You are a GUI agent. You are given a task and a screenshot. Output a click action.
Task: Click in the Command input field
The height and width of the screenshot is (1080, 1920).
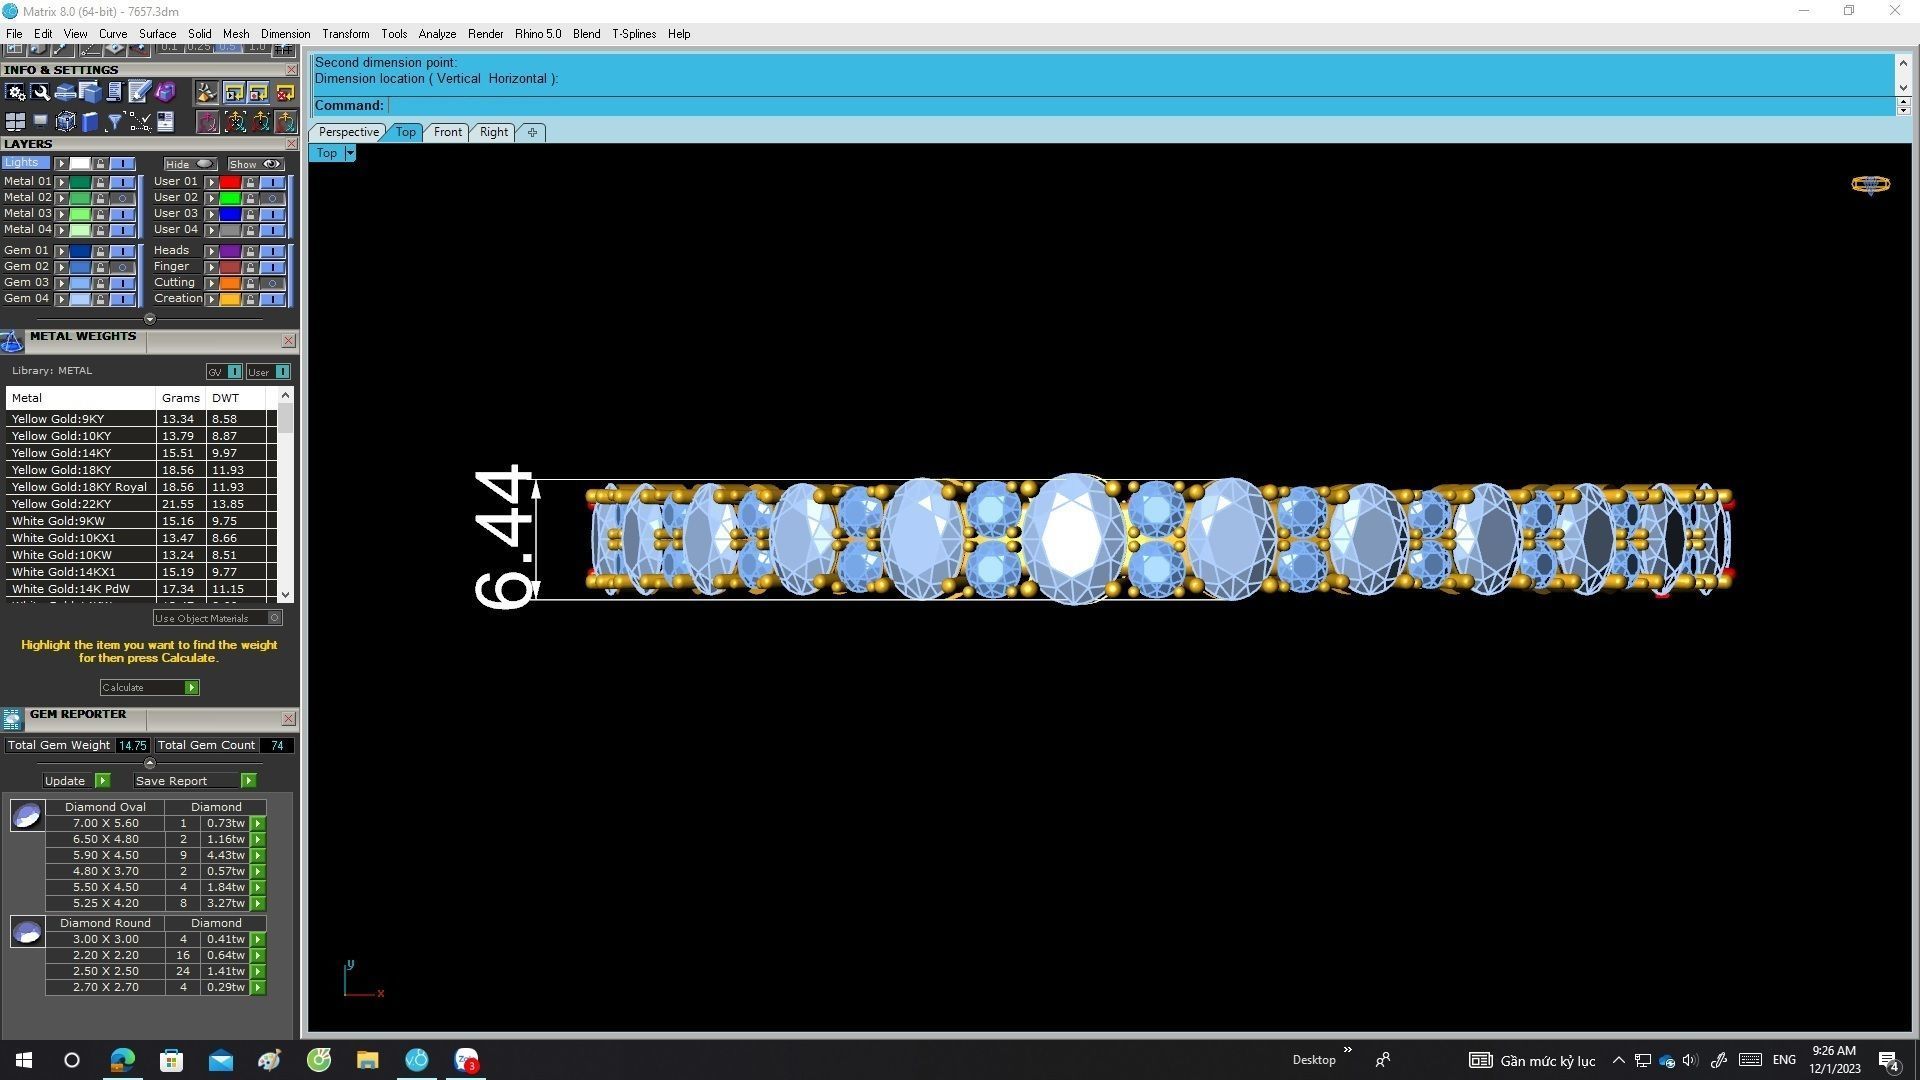[x=1140, y=106]
